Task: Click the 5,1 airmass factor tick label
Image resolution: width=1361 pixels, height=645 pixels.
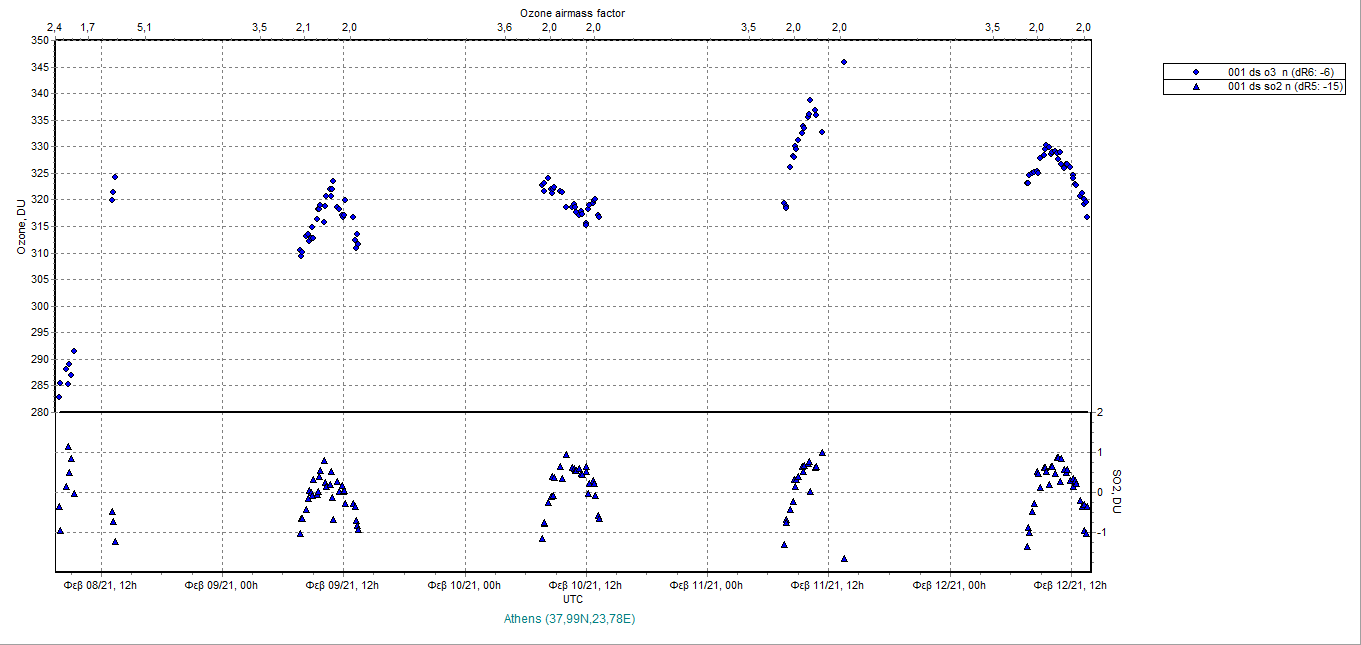Action: 144,27
